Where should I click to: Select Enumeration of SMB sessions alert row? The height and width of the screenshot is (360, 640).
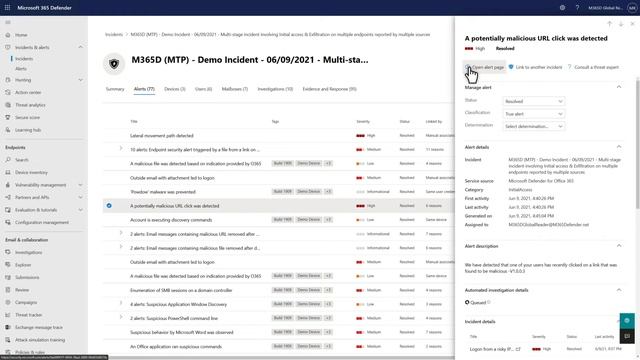pos(279,290)
